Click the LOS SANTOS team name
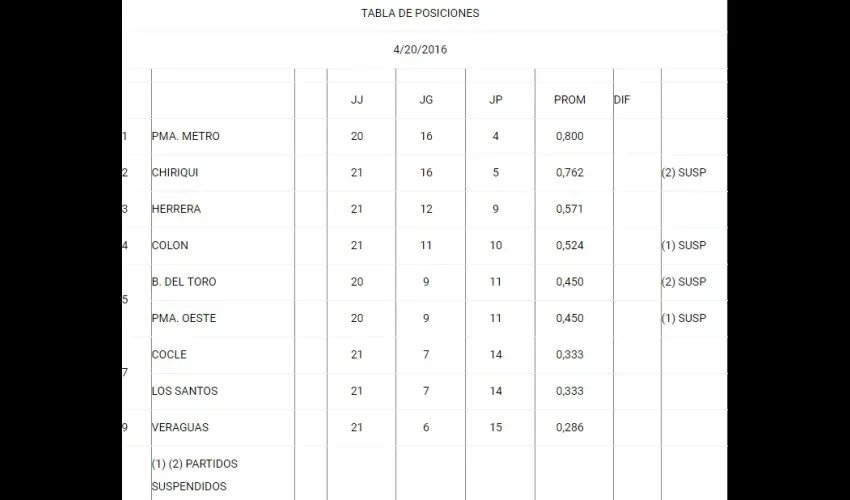Viewport: 850px width, 500px height. pos(184,391)
